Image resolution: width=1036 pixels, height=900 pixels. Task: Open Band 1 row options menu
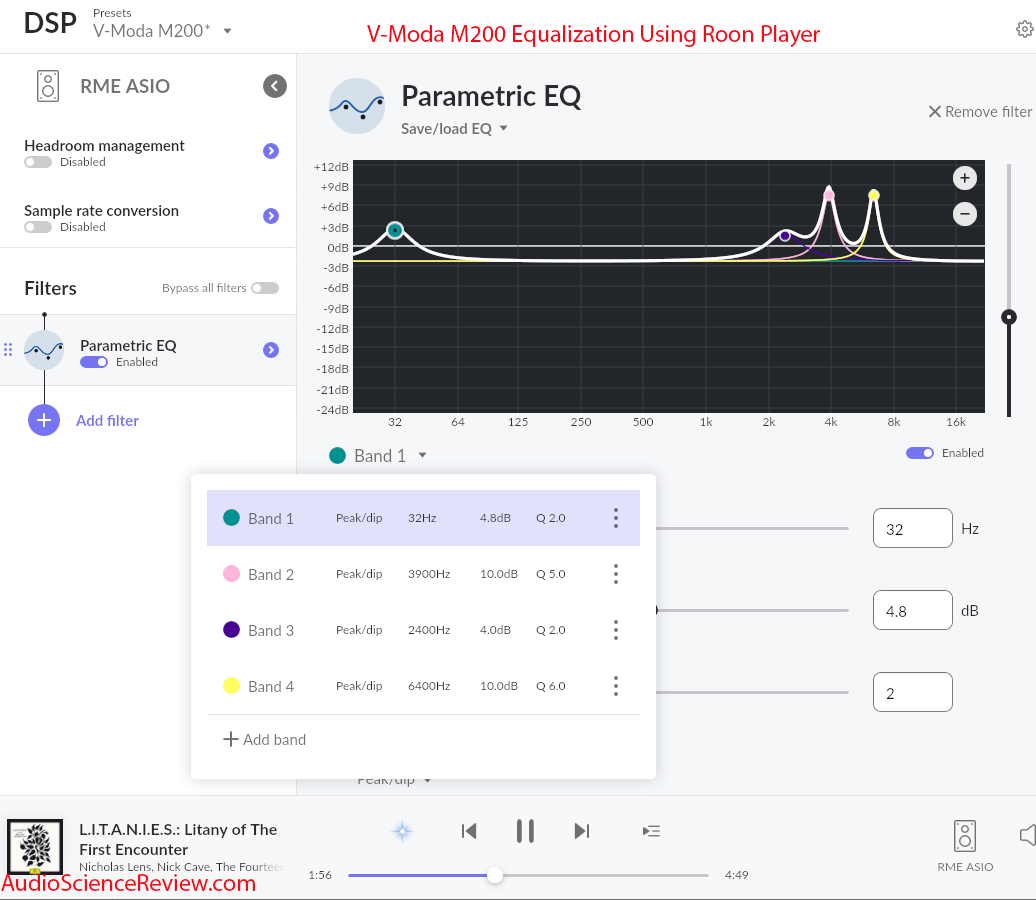click(x=616, y=518)
